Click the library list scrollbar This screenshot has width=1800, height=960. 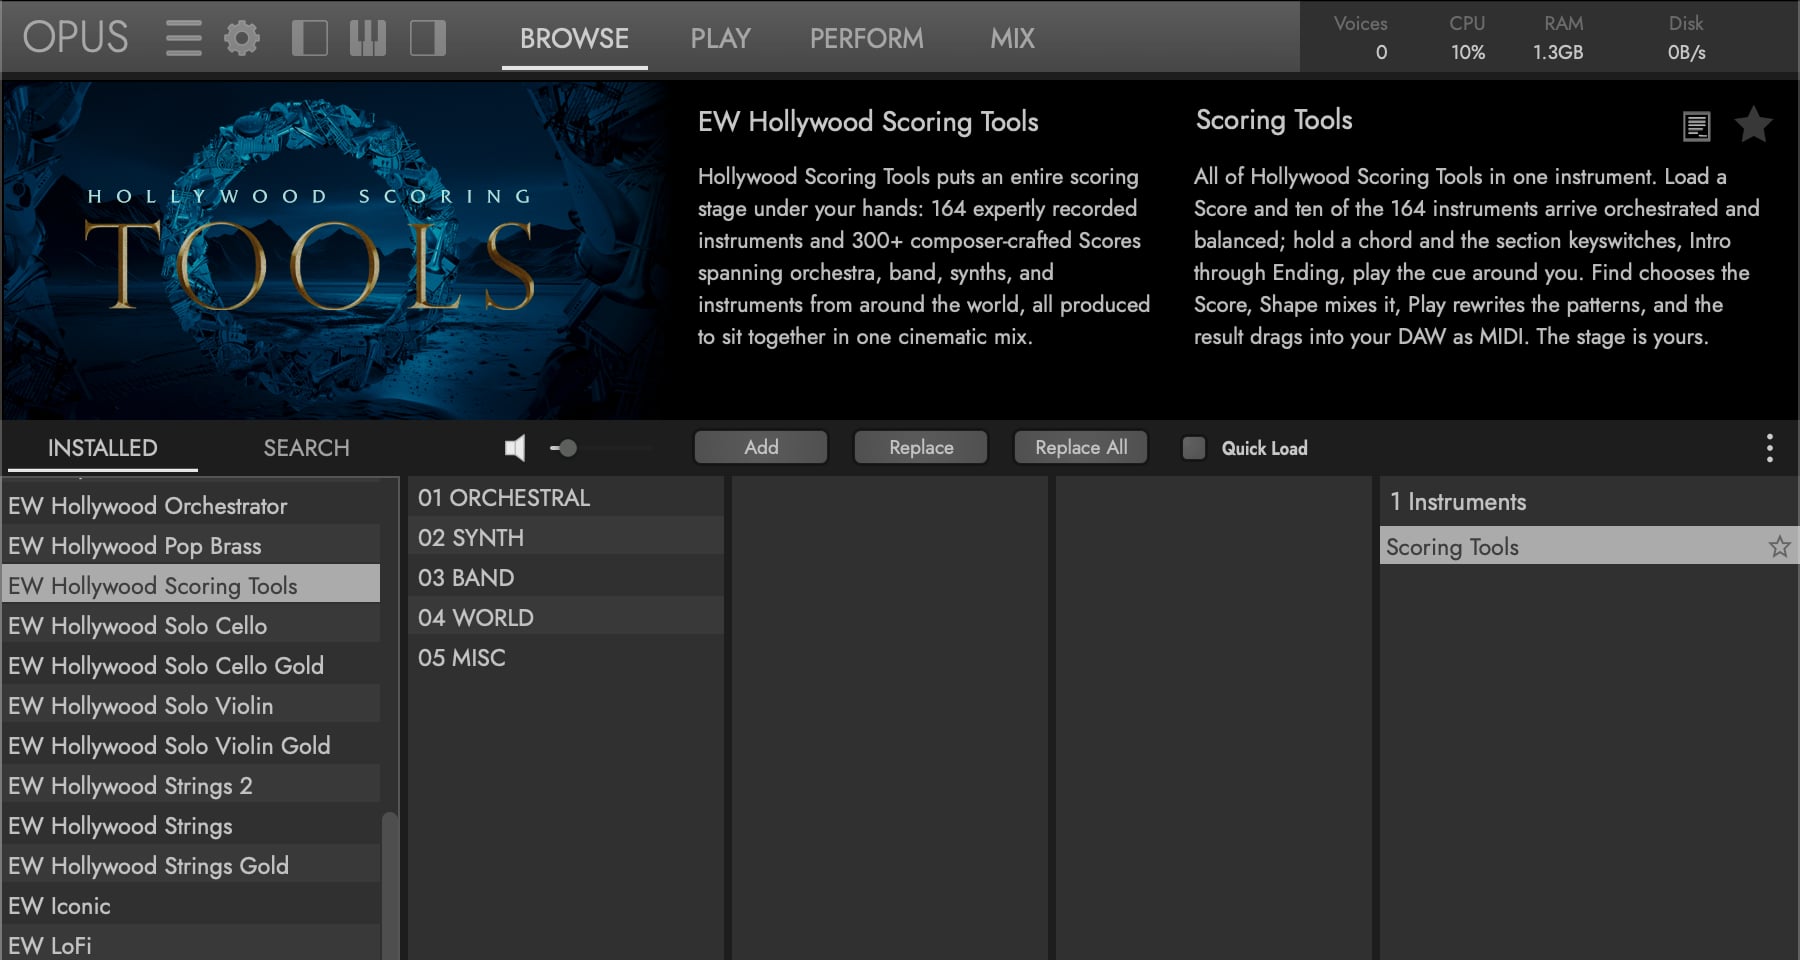[x=390, y=885]
